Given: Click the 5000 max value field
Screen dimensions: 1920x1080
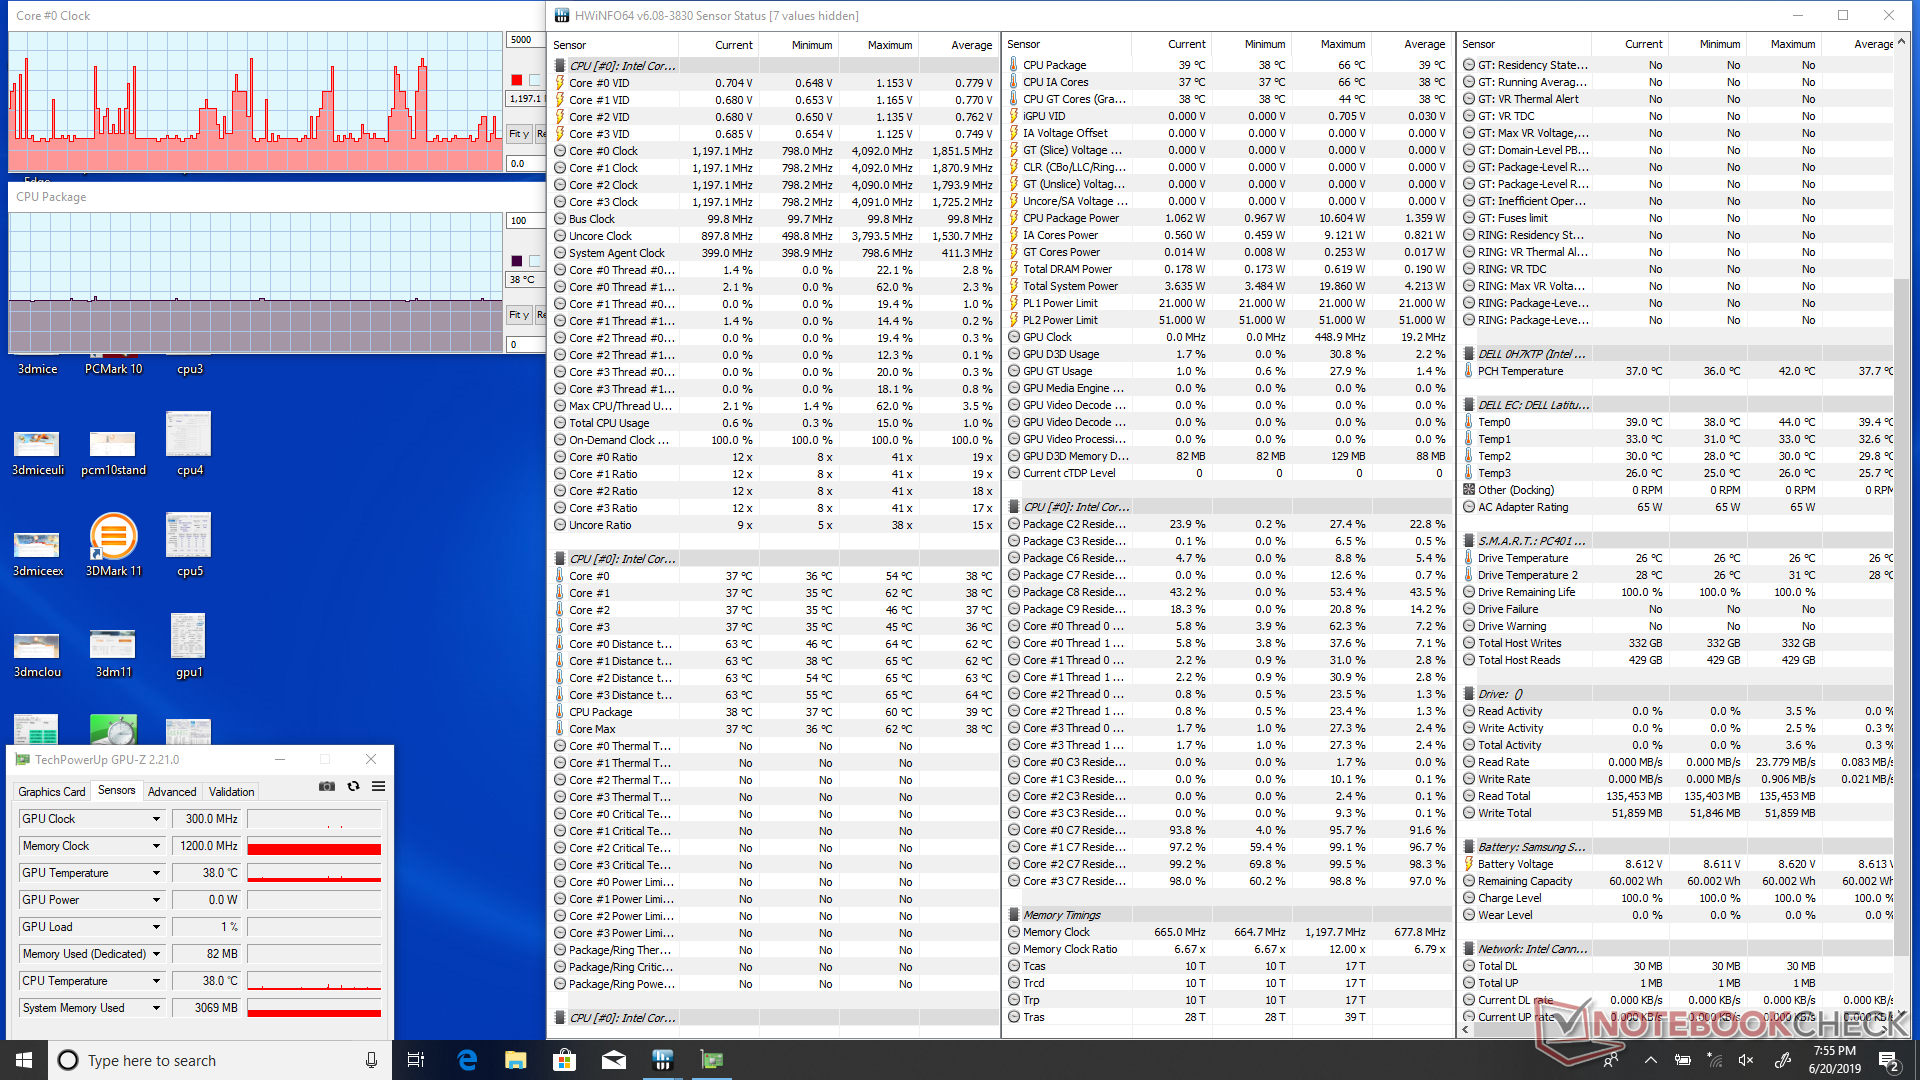Looking at the screenshot, I should point(525,40).
